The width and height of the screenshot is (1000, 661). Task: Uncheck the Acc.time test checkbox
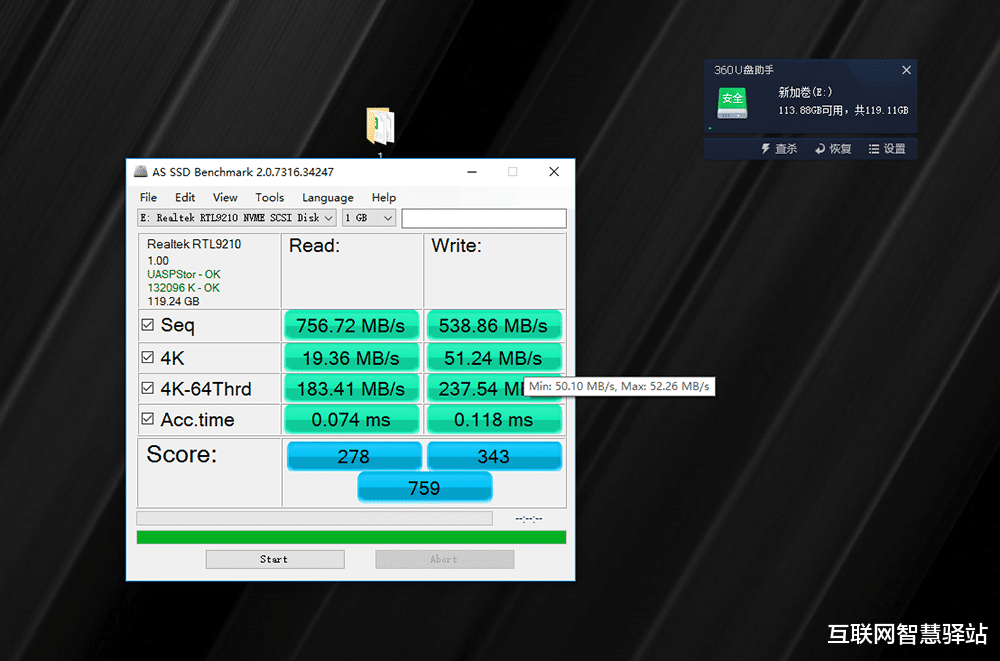pos(147,419)
